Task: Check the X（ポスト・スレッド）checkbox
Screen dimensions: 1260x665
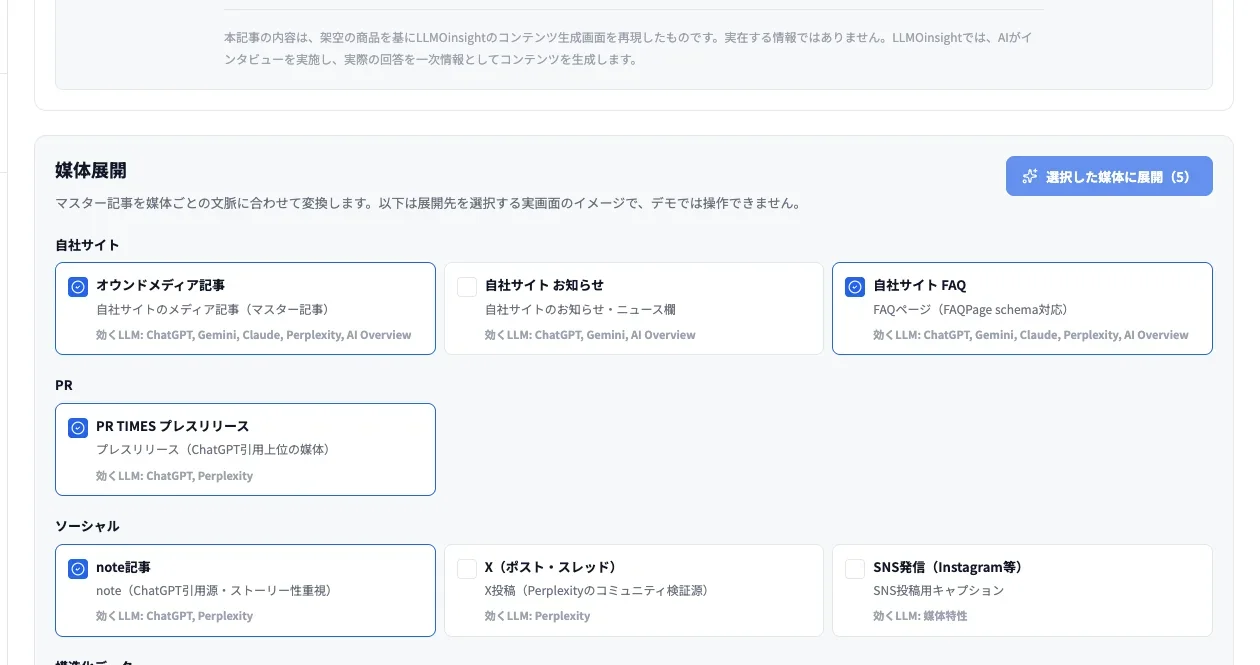Action: 467,569
